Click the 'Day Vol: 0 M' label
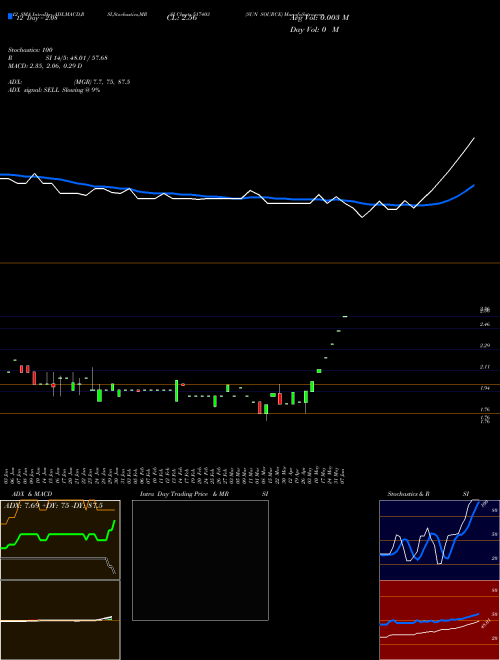This screenshot has width=500, height=660. click(x=314, y=30)
